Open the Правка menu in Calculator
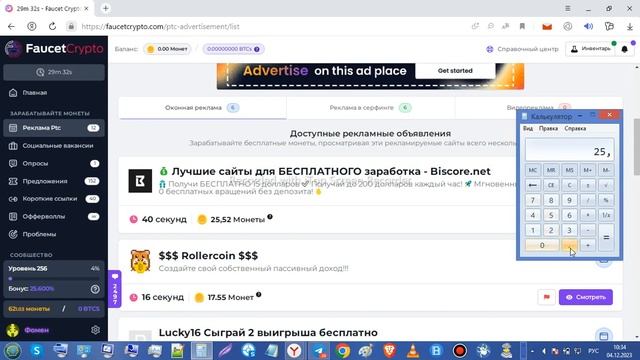This screenshot has width=640, height=360. (x=548, y=128)
